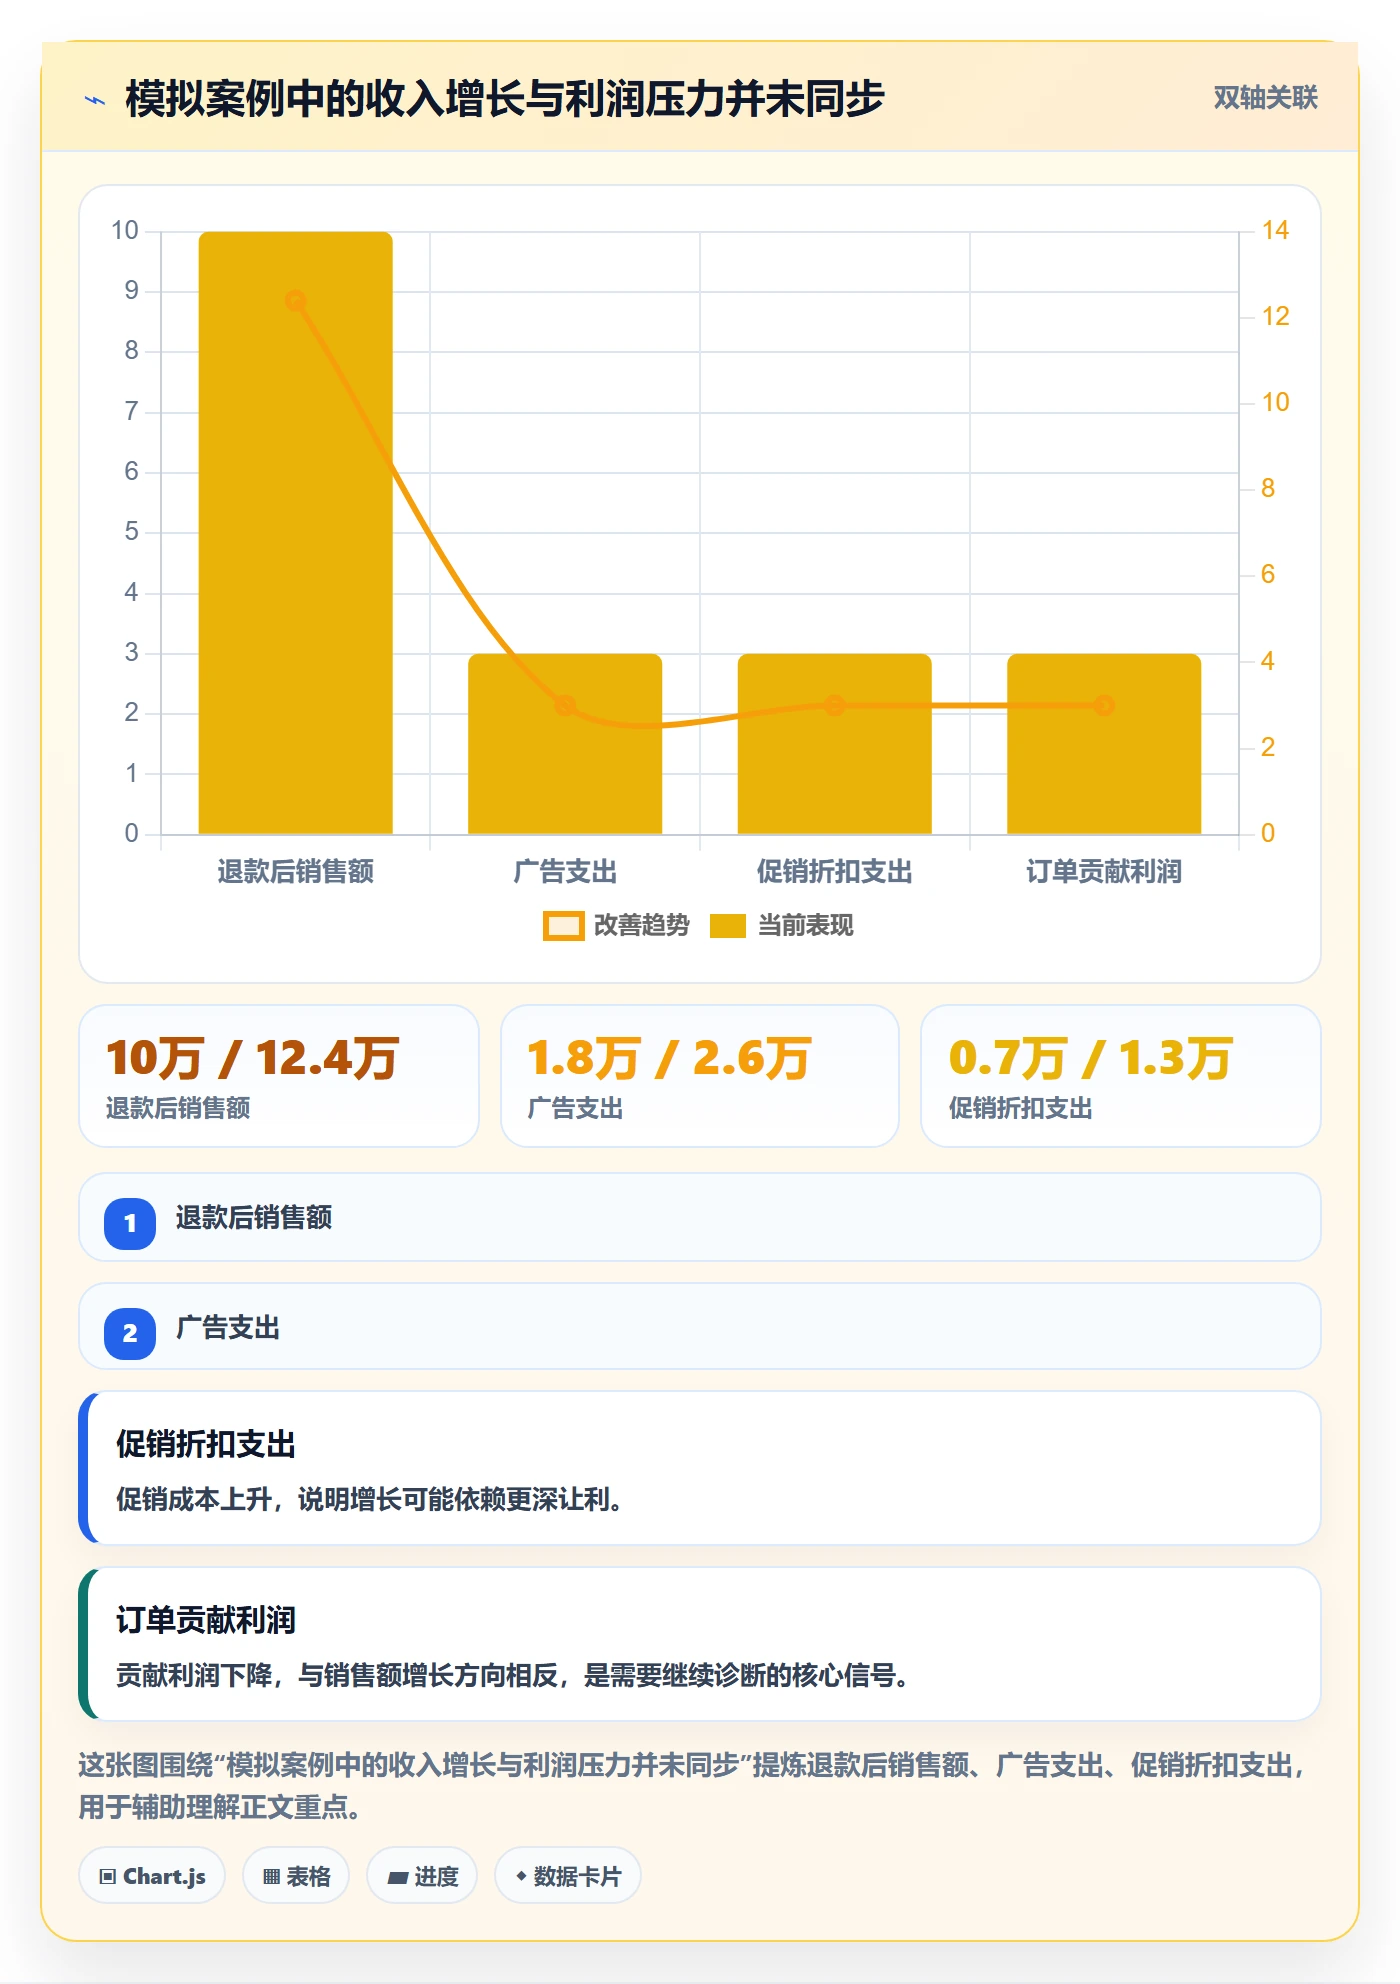Select the 退款后销售额 list row
Screen dimensions: 1400x1984
click(x=700, y=1217)
